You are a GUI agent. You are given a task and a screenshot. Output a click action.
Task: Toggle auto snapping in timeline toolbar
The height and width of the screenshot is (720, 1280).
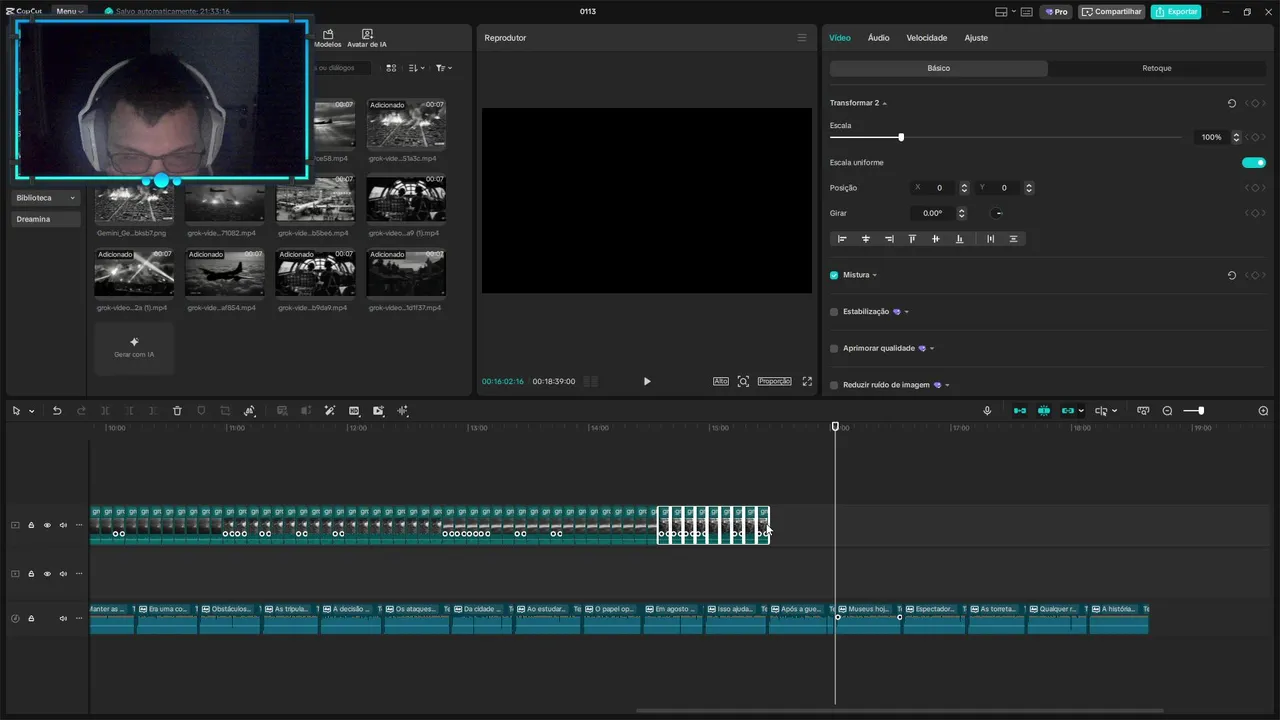pyautogui.click(x=1044, y=411)
